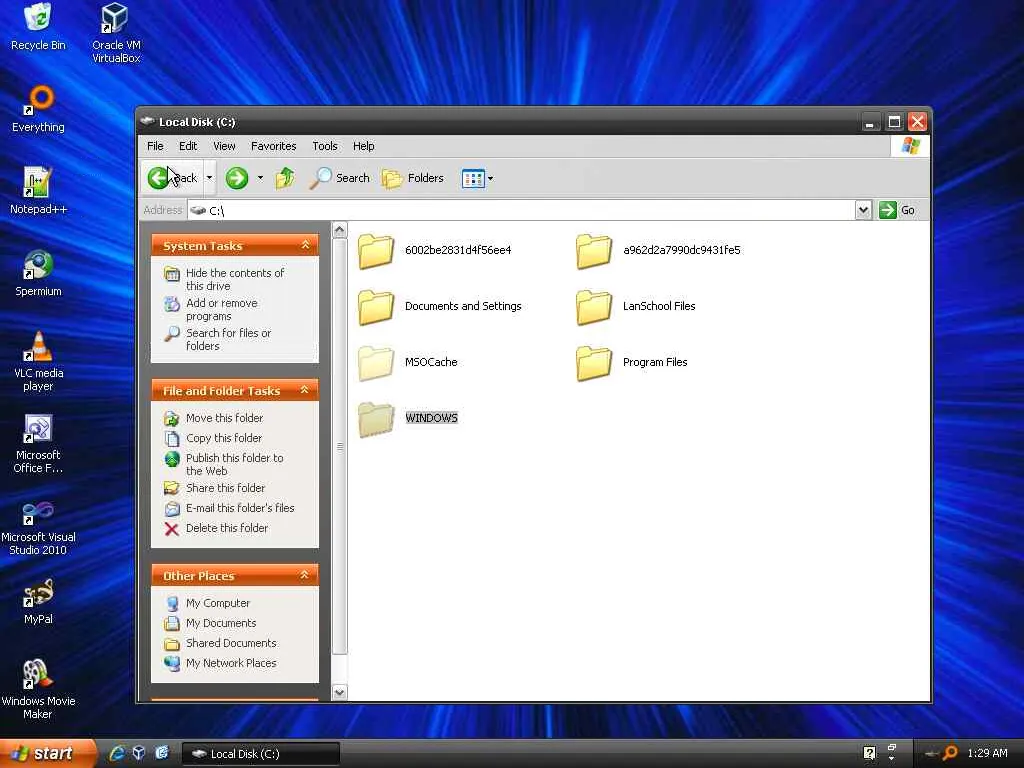
Task: Open the Views dropdown arrow
Action: [490, 178]
